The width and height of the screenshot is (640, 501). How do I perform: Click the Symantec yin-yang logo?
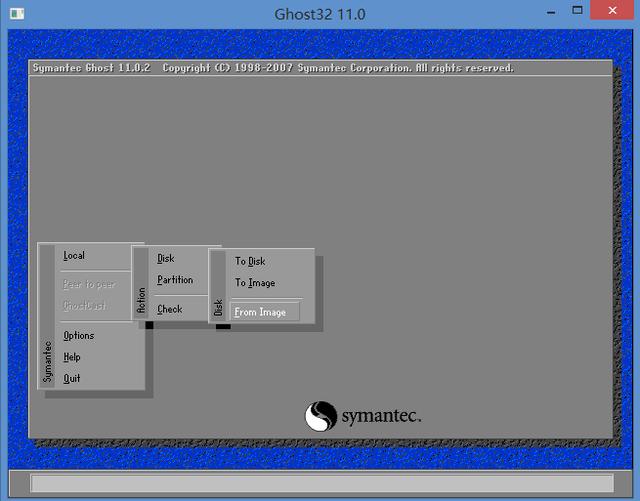[x=321, y=416]
